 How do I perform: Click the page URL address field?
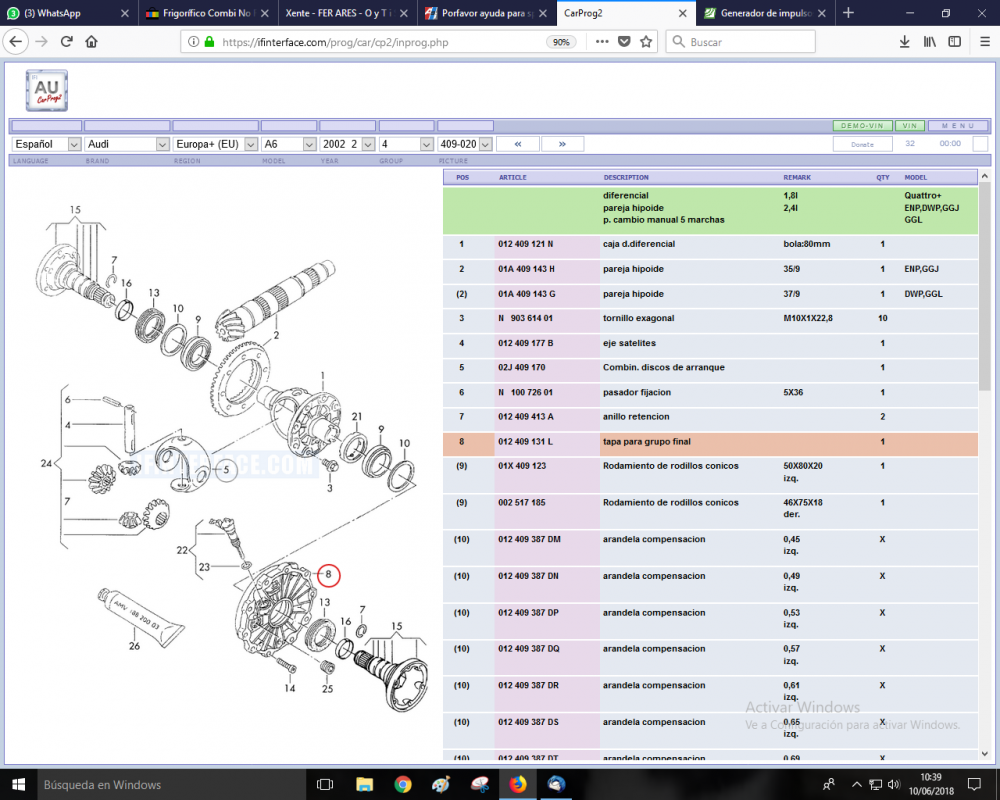(383, 42)
